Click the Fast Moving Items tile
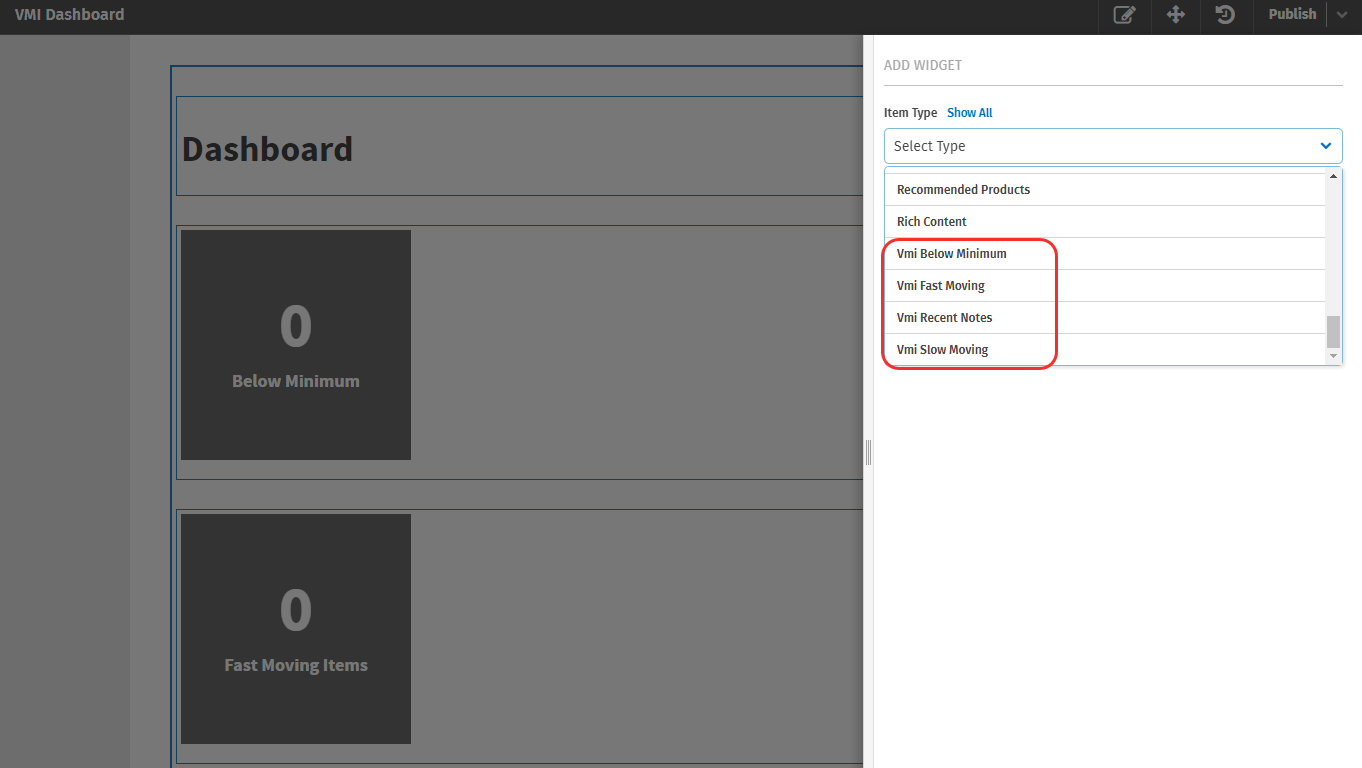This screenshot has height=768, width=1362. coord(296,629)
